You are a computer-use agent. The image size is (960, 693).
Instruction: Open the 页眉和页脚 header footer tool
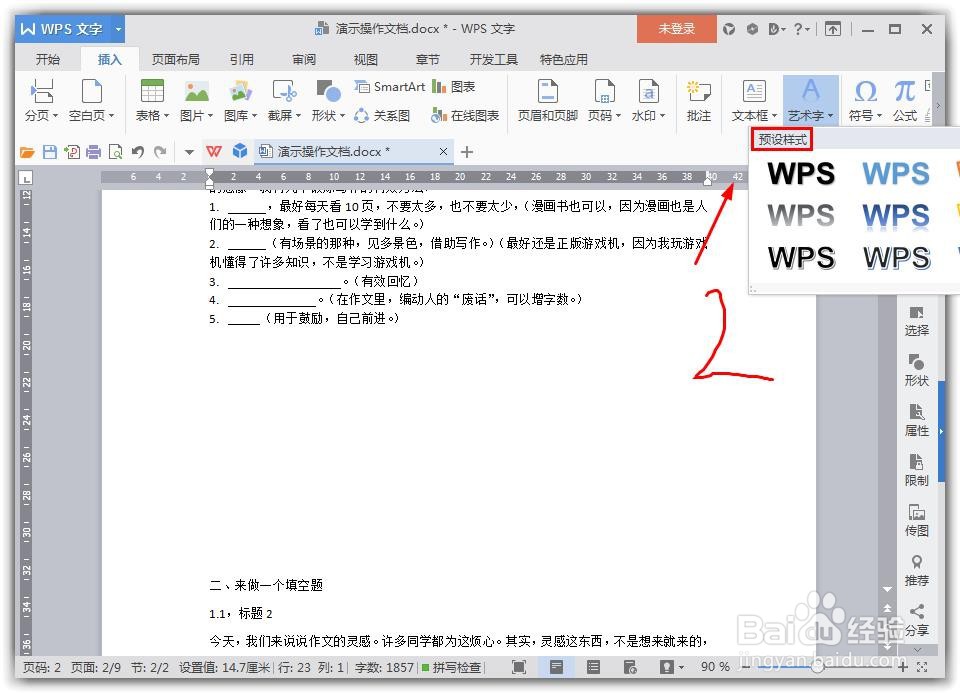pos(546,97)
